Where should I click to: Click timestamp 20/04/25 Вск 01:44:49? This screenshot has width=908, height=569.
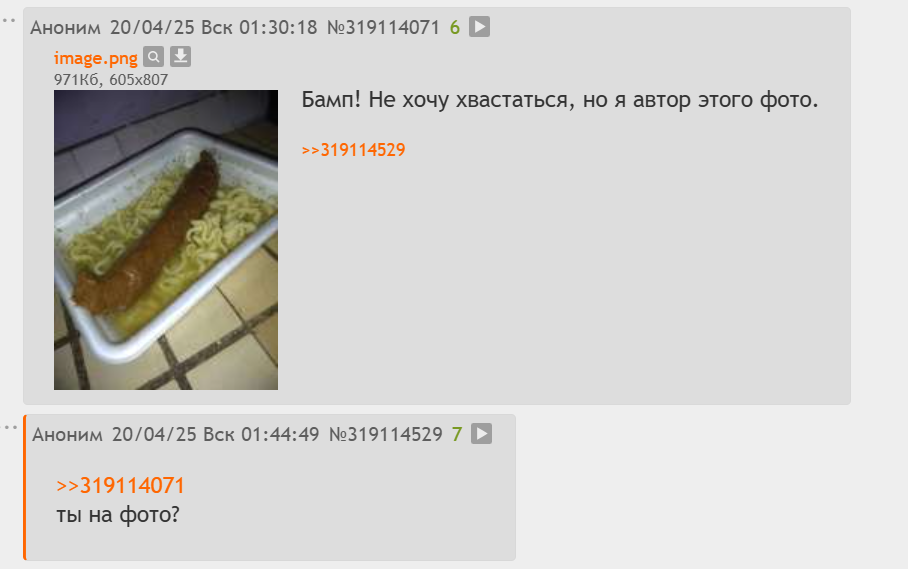215,434
